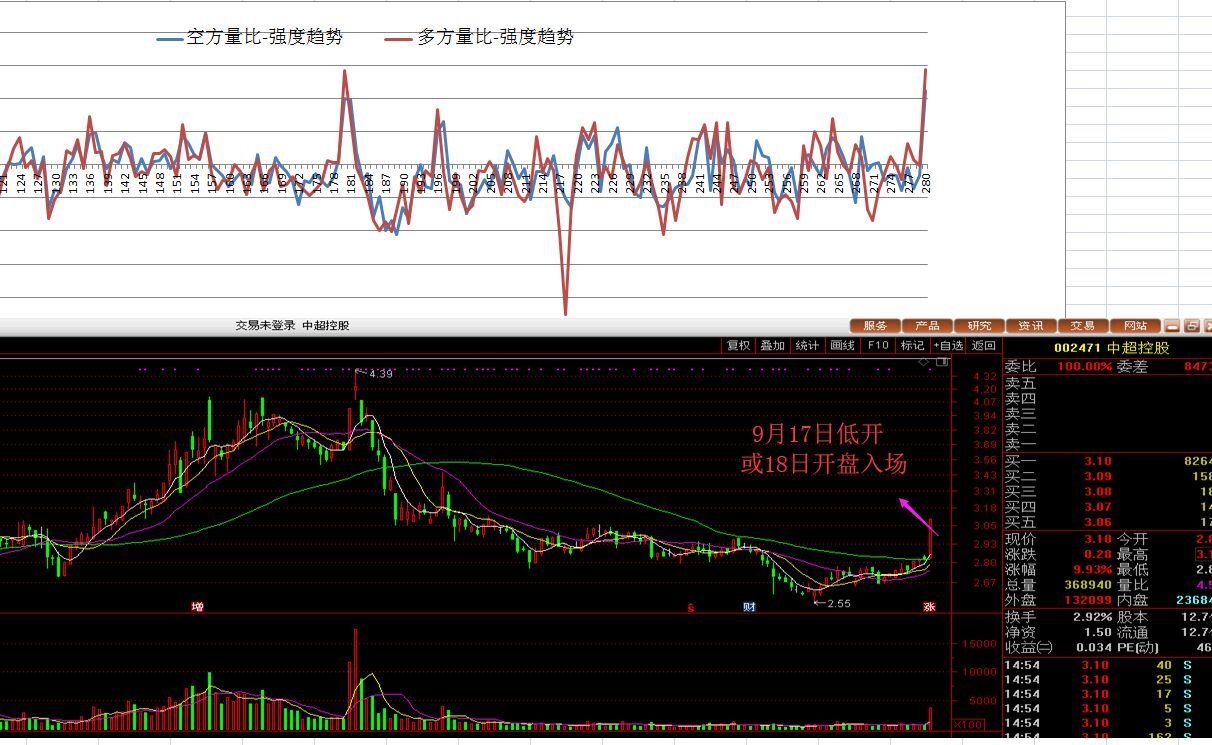
Task: Click the 委比 value 100.00%
Action: click(1085, 366)
